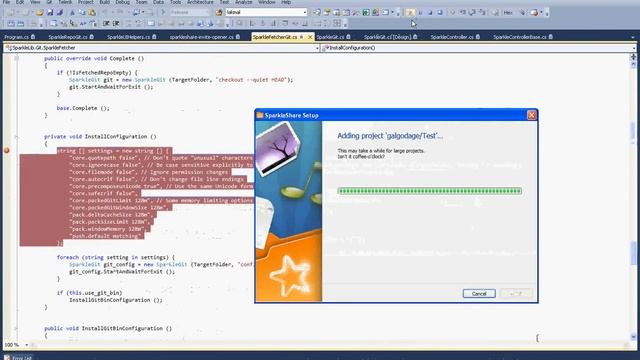640x360 pixels.
Task: Click "InstallGitBinConfiguration ();" call line
Action: pyautogui.click(x=116, y=300)
